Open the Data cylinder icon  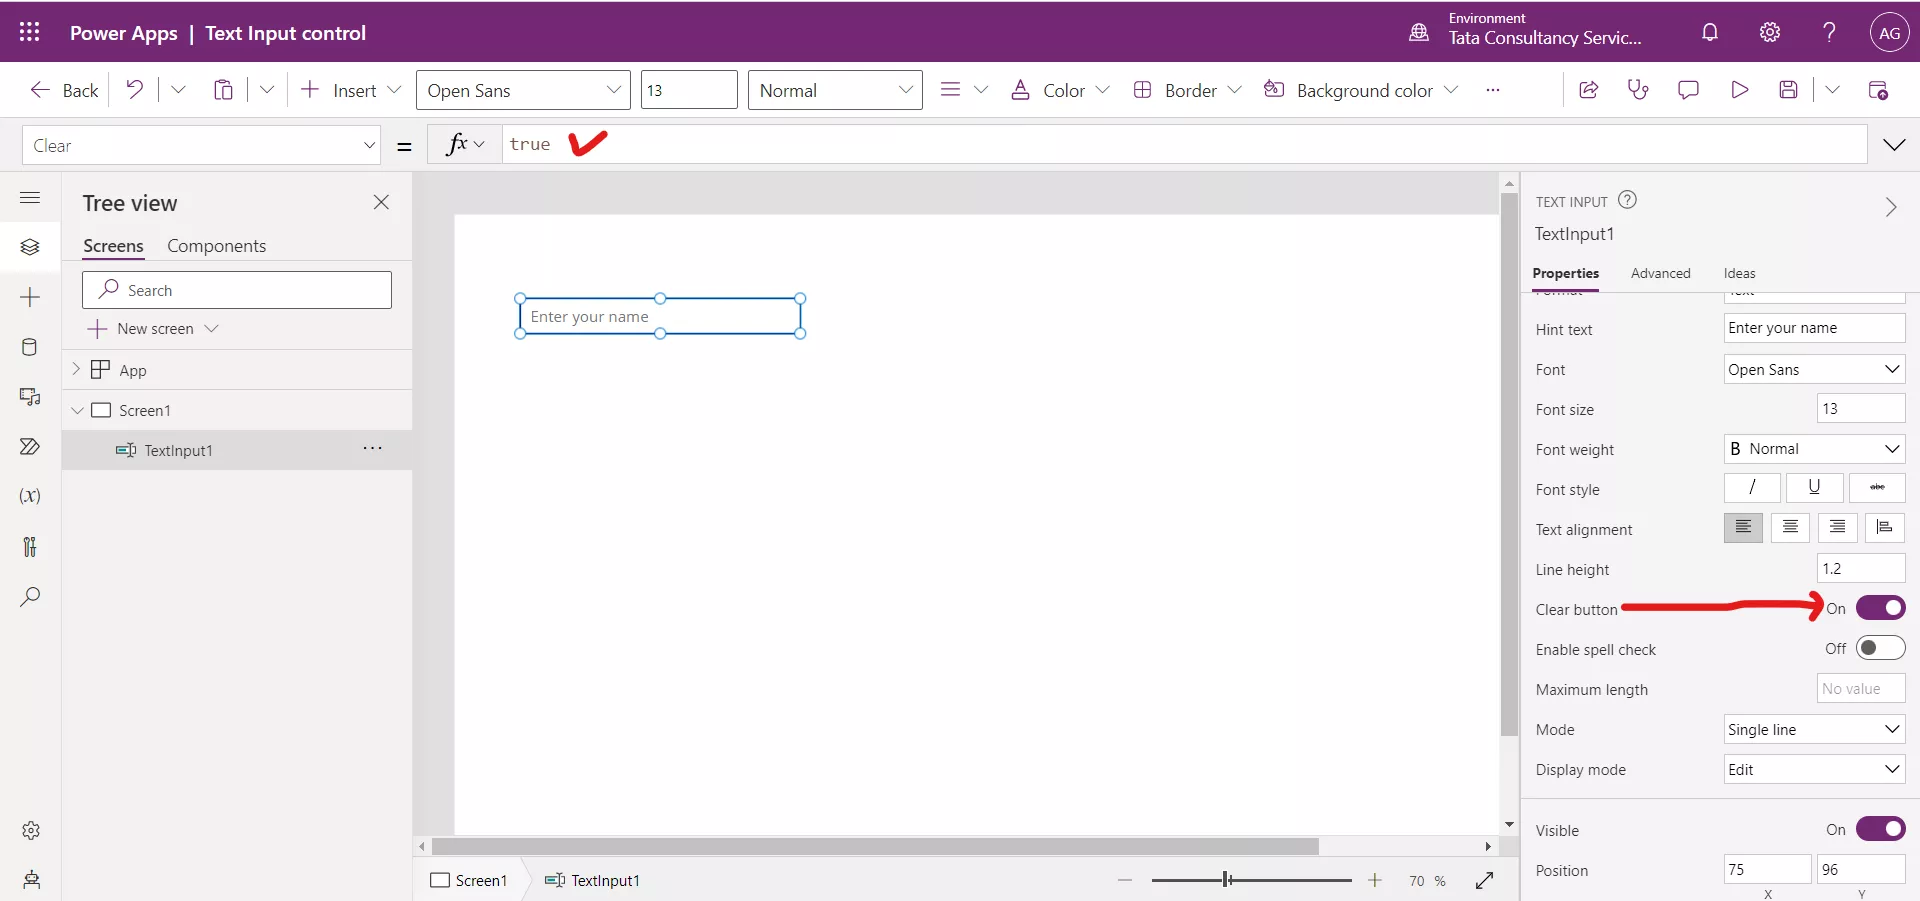click(x=30, y=347)
